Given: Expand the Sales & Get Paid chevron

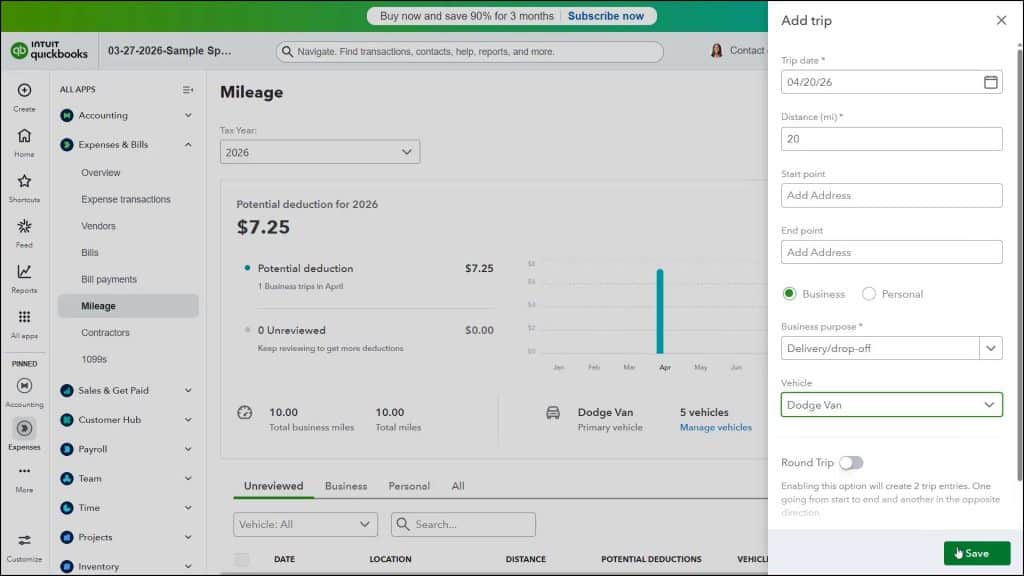Looking at the screenshot, I should click(x=188, y=391).
